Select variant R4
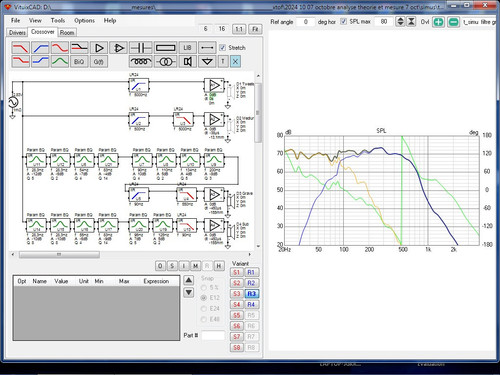The width and height of the screenshot is (500, 375). pos(251,304)
